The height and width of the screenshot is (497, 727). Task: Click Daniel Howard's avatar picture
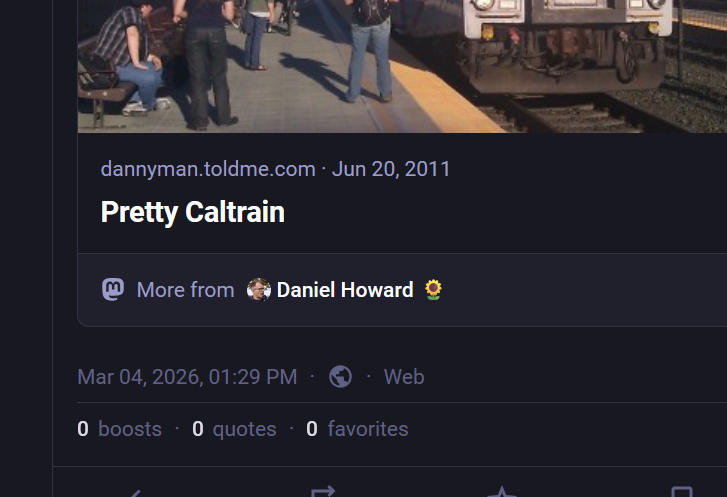pyautogui.click(x=259, y=290)
